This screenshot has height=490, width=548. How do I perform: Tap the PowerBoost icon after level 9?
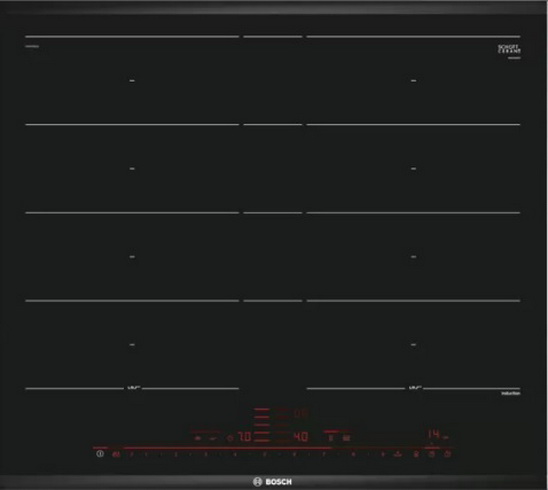[398, 454]
